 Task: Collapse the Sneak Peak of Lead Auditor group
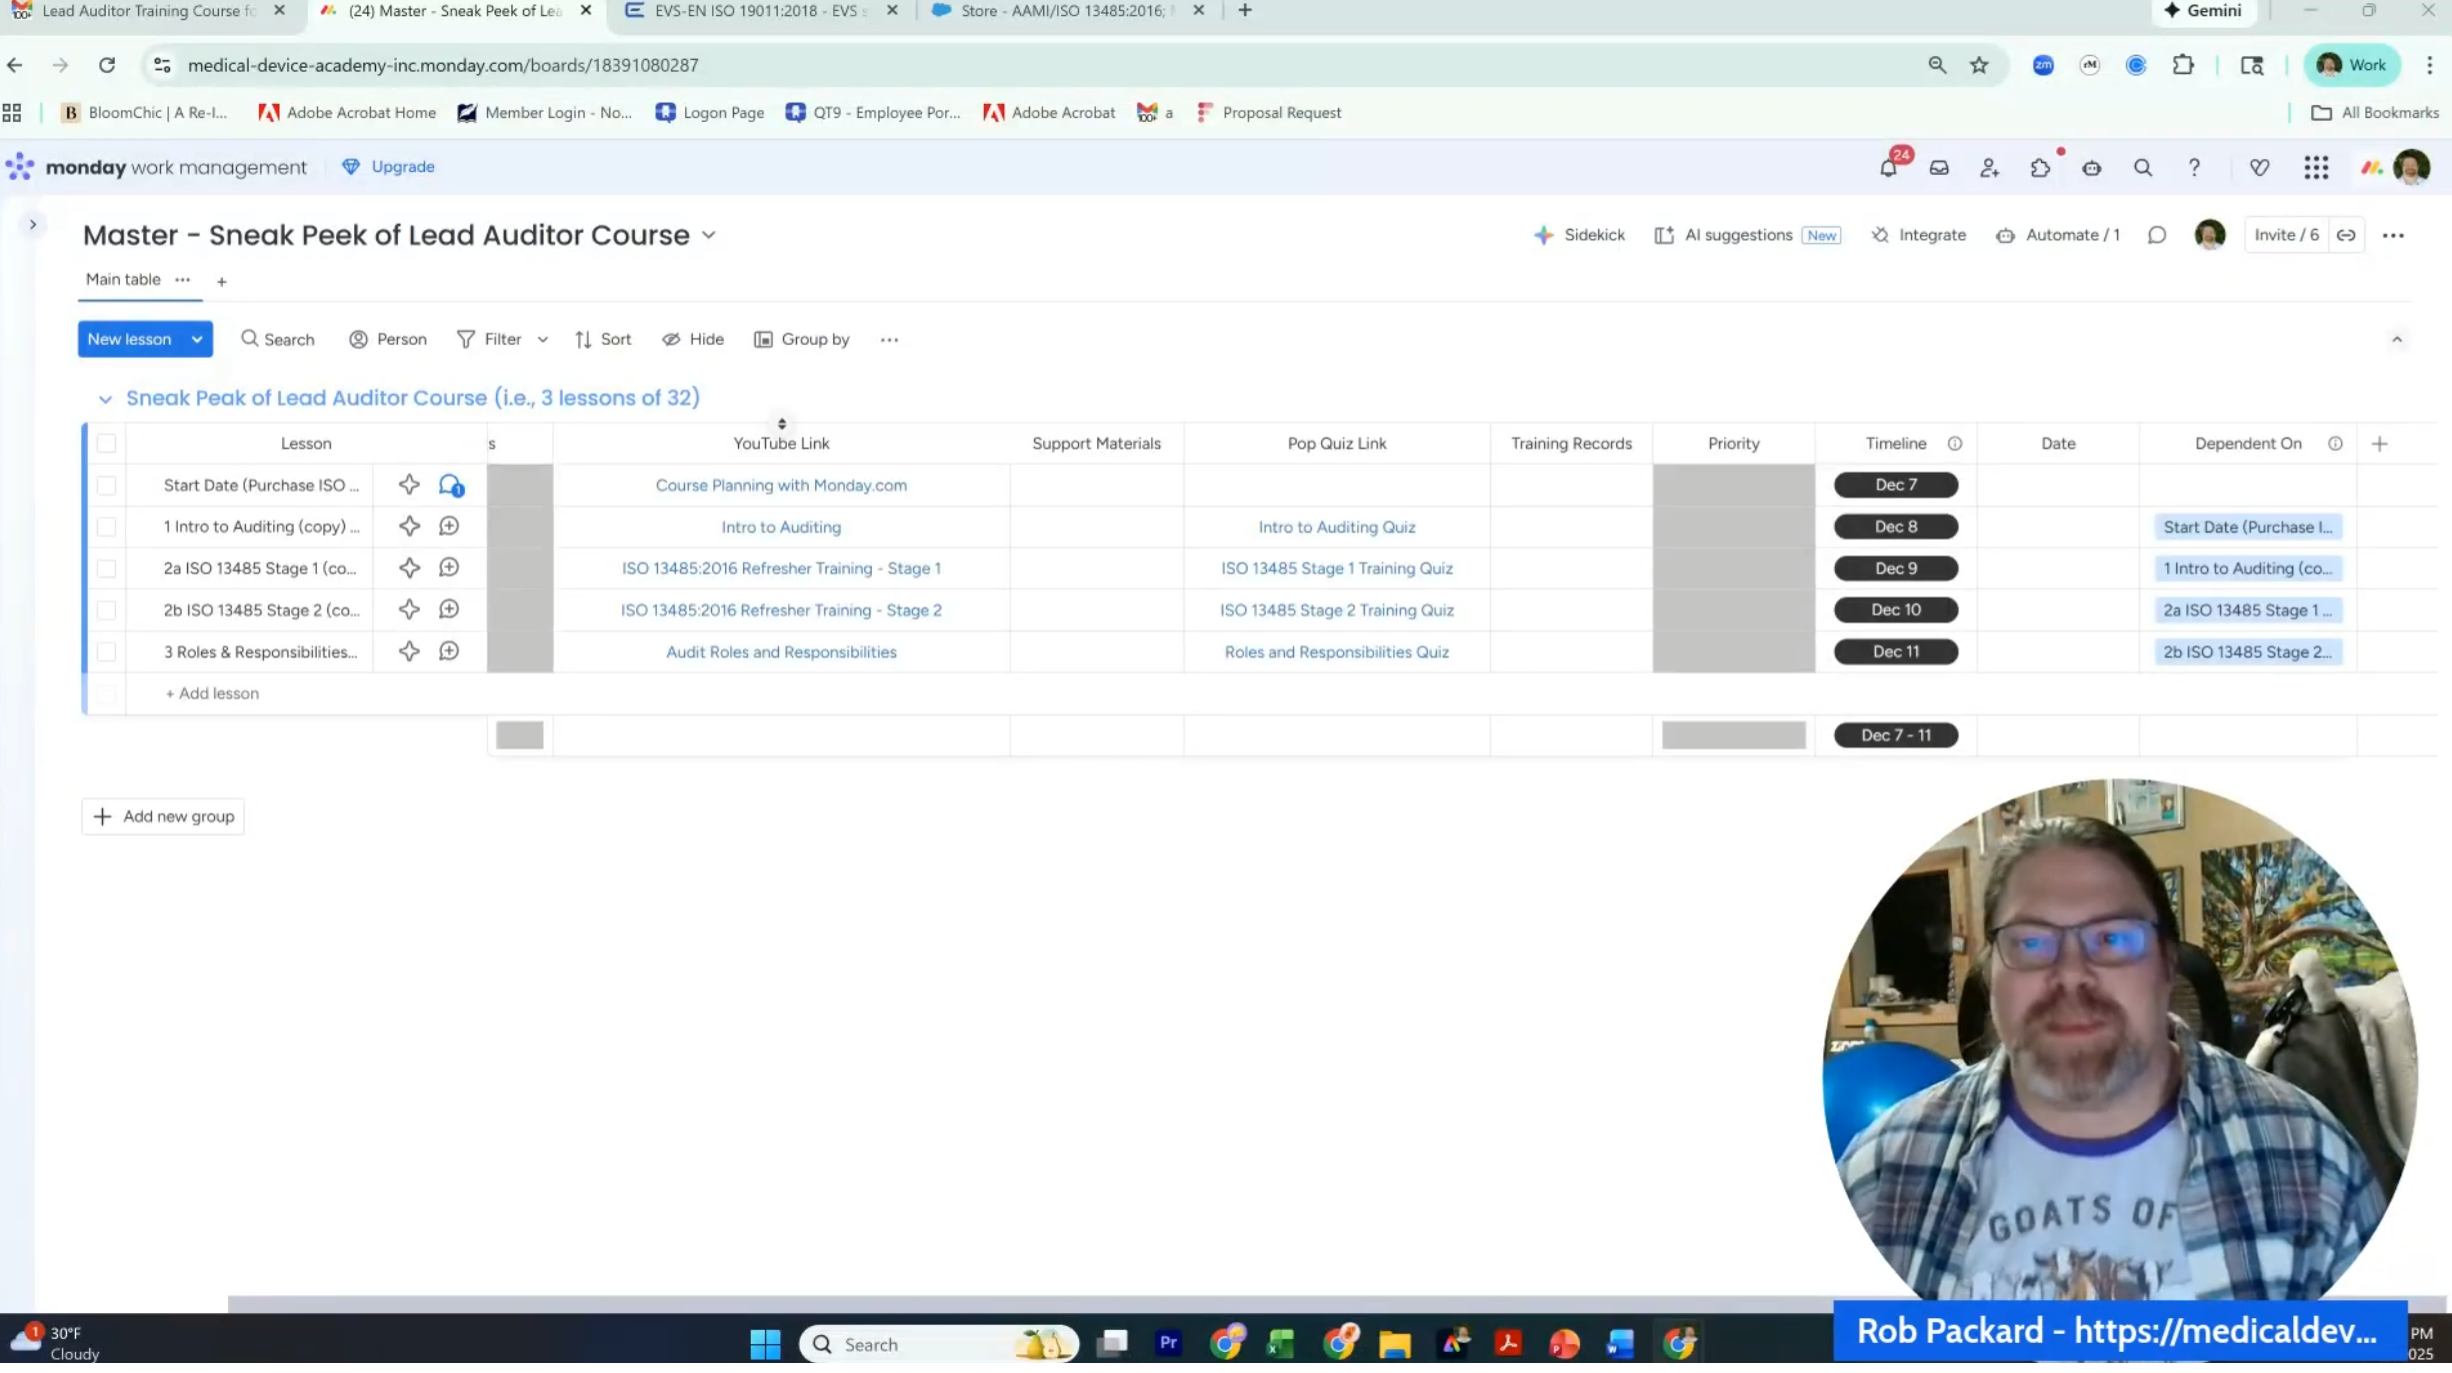(105, 399)
